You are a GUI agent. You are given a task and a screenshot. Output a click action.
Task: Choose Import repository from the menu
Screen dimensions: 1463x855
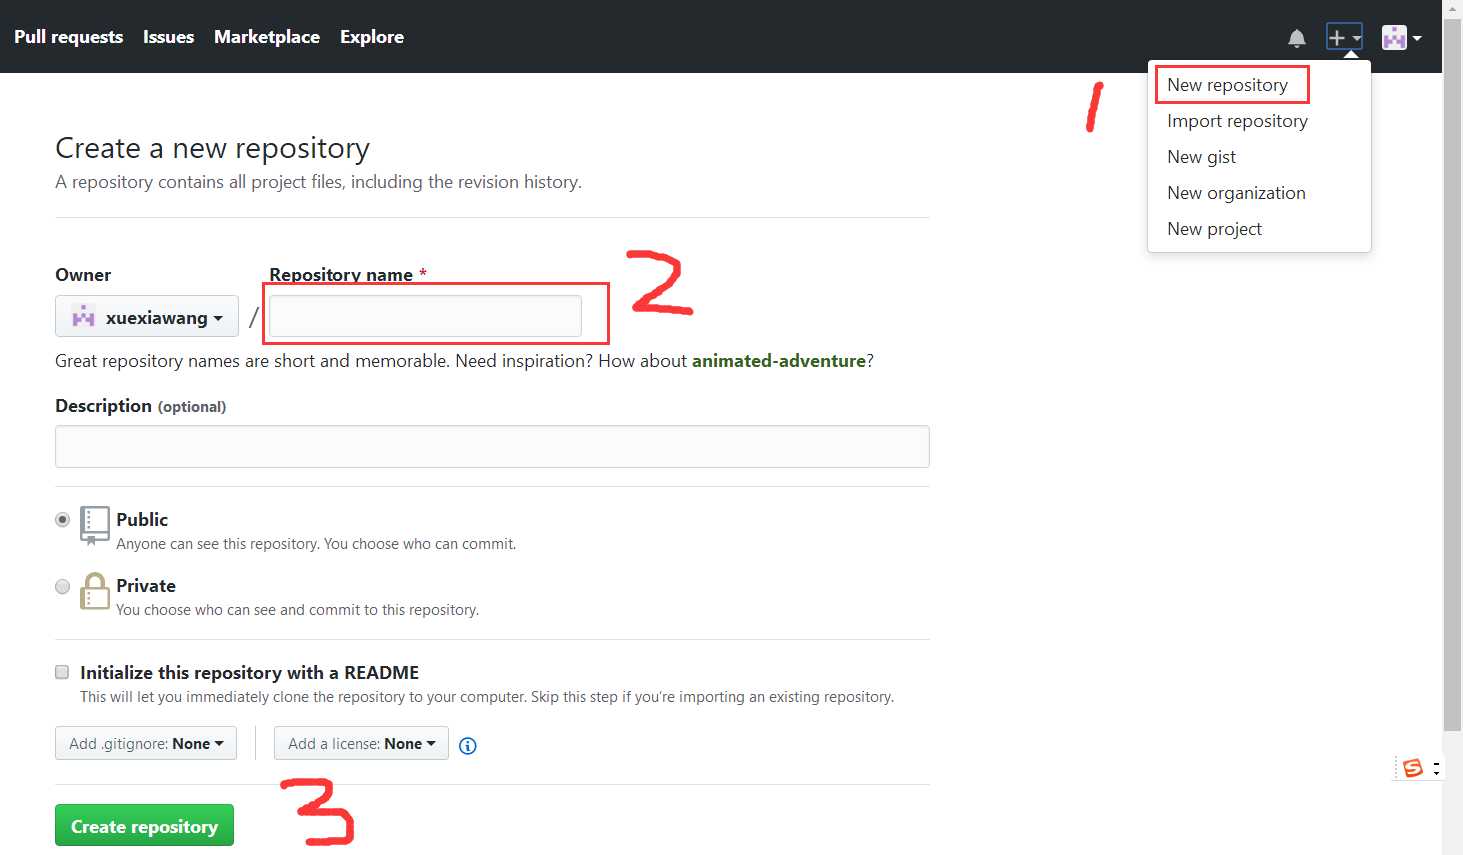click(x=1237, y=121)
